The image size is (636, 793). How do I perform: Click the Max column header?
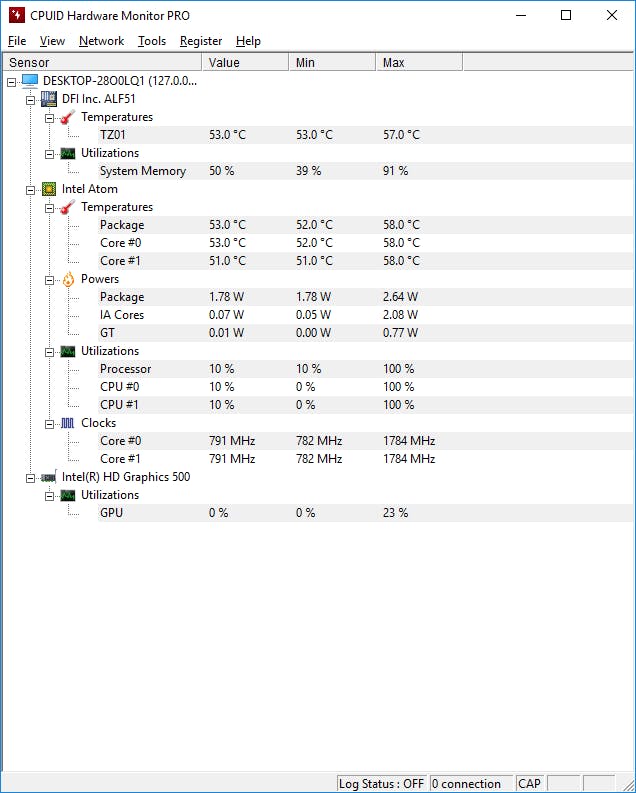click(419, 62)
